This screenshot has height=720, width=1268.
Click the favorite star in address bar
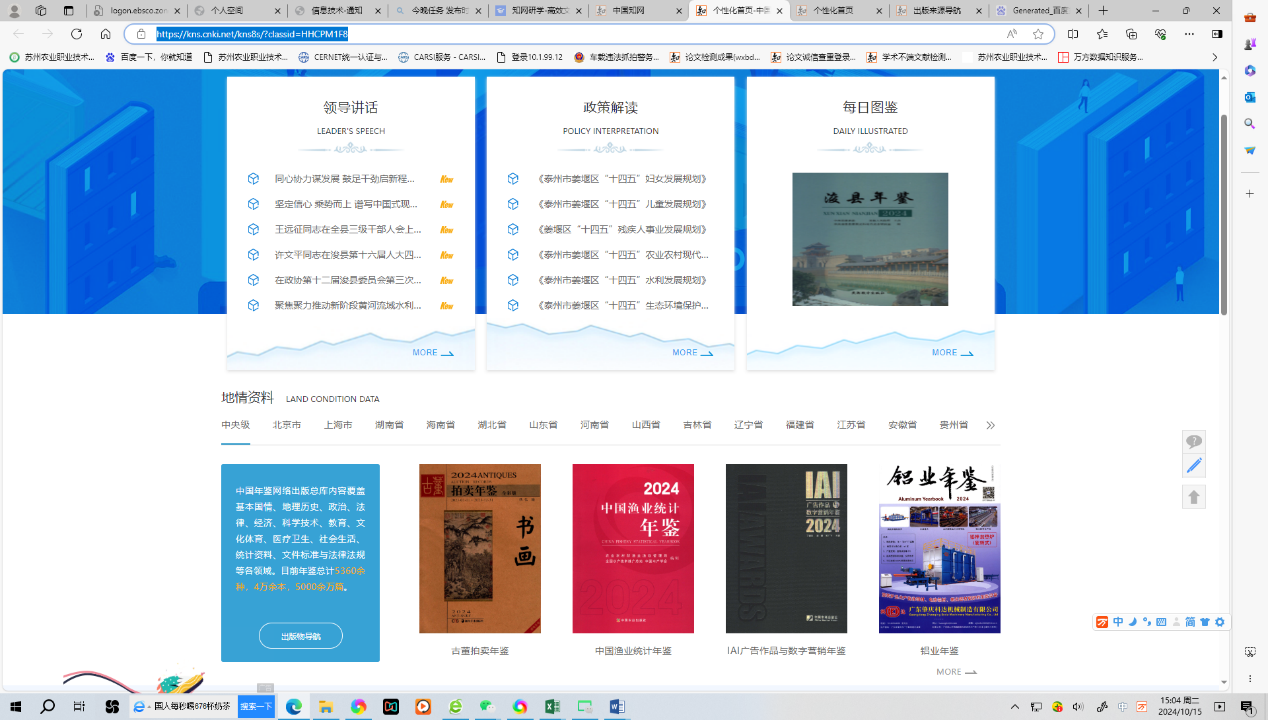[x=1038, y=34]
